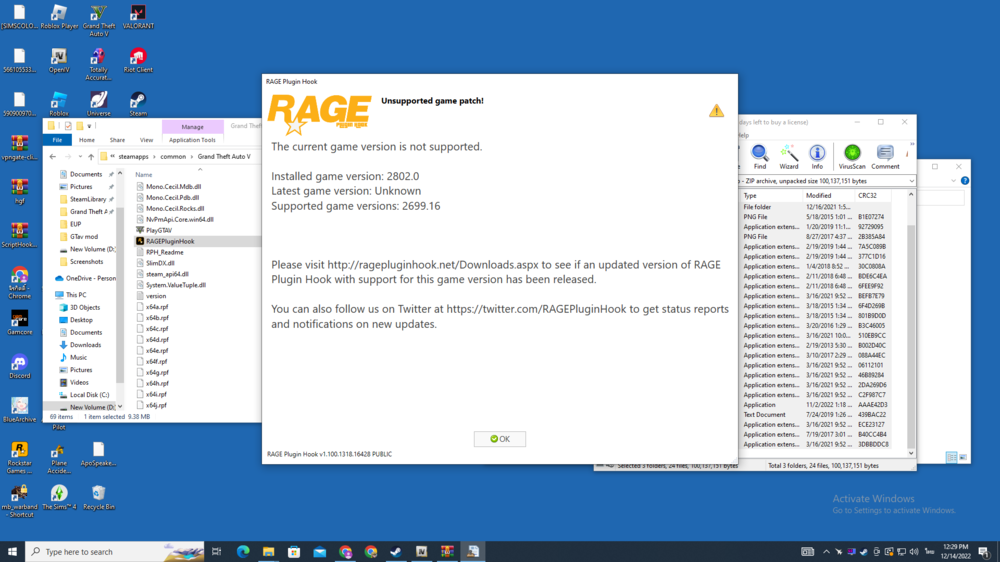Open Task View on taskbar
The width and height of the screenshot is (1000, 562).
tap(217, 552)
